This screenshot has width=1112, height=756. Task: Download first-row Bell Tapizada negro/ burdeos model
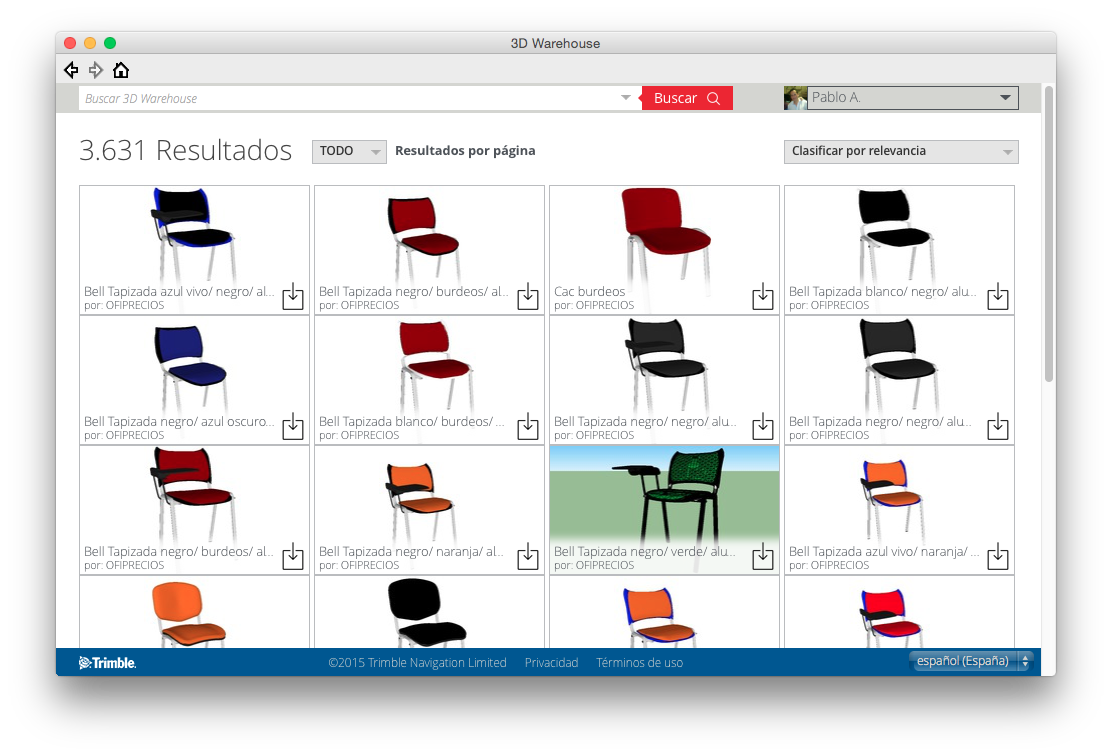(528, 296)
